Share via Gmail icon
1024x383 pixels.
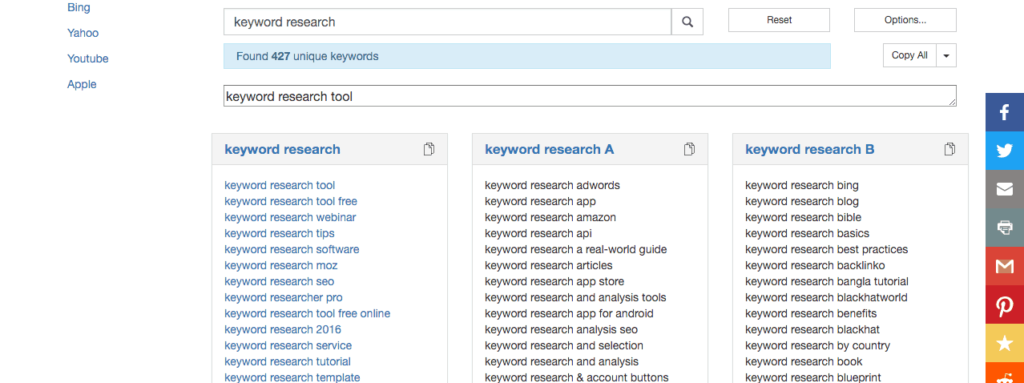click(1004, 266)
